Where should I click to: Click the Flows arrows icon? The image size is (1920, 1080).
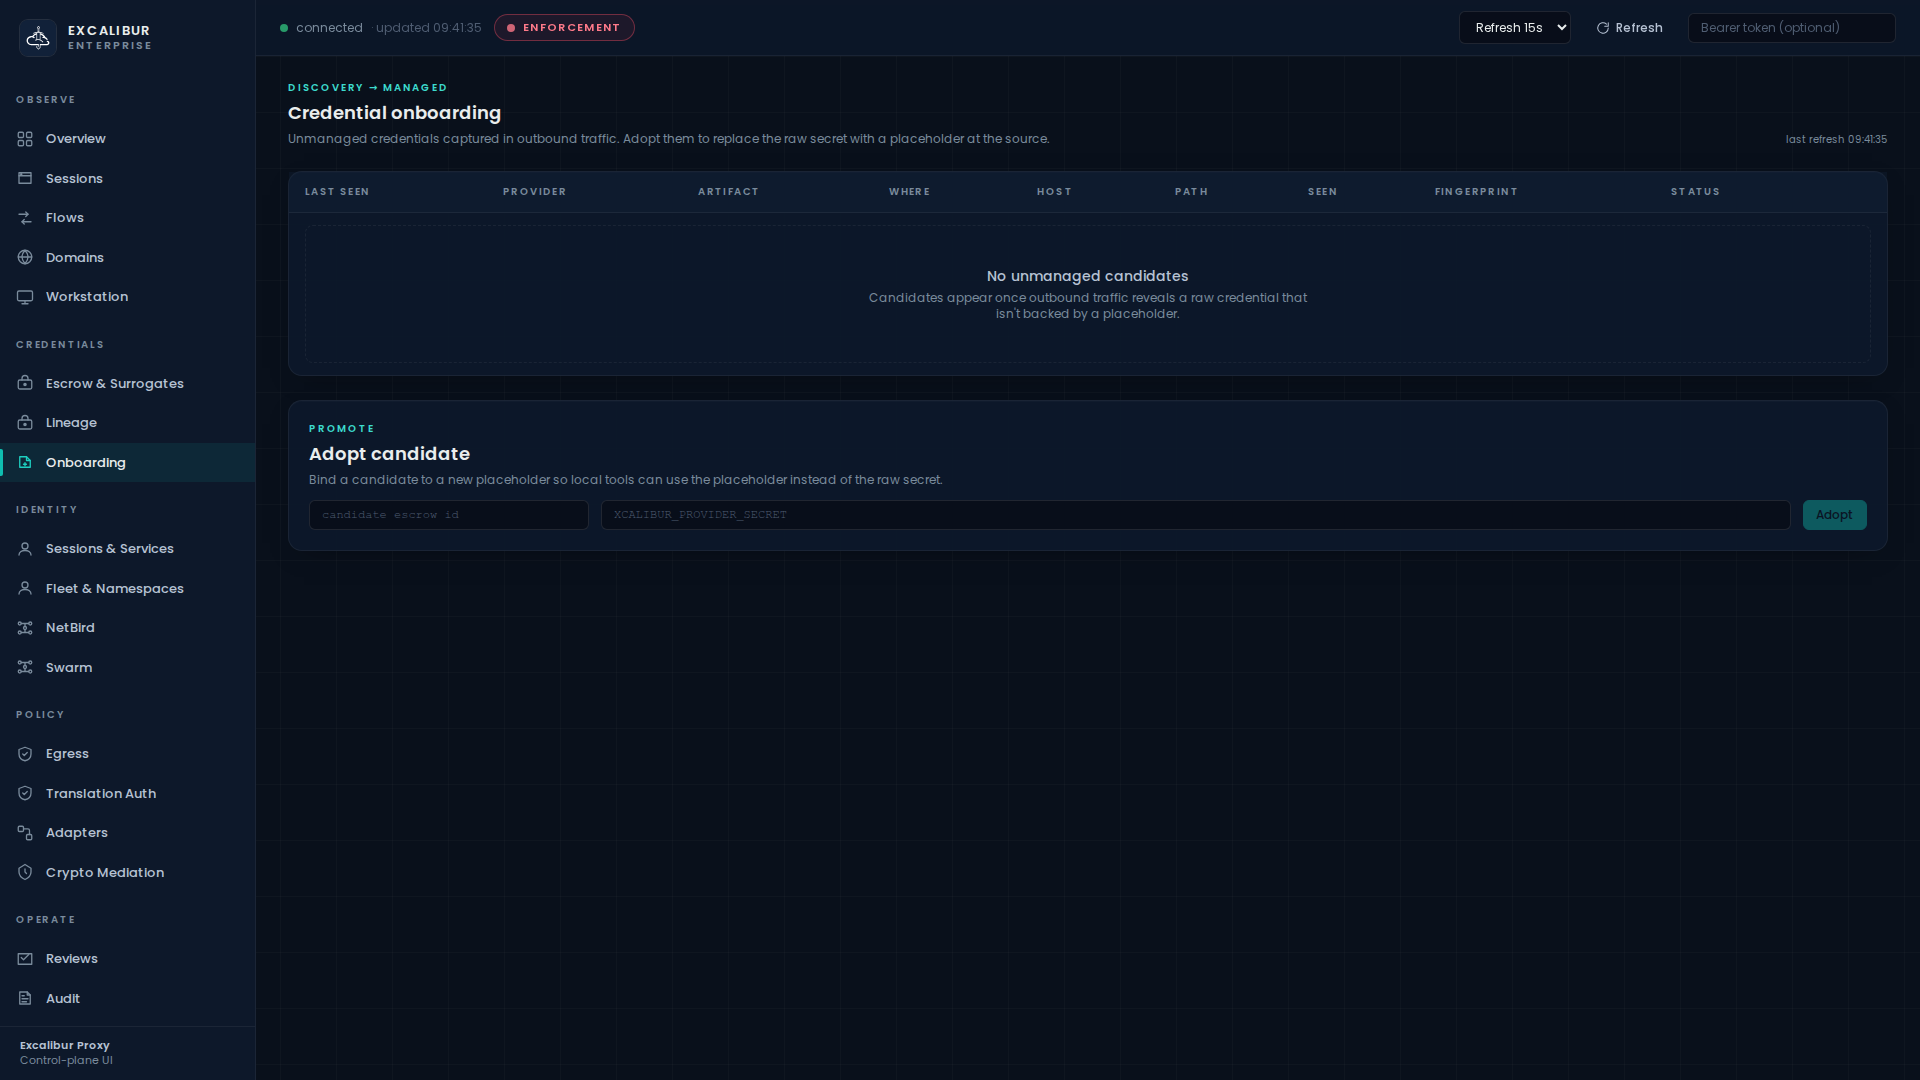pyautogui.click(x=25, y=218)
